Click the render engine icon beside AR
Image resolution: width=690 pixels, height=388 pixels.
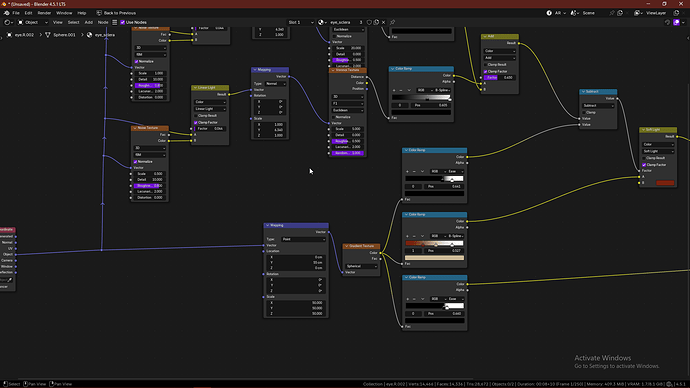click(x=549, y=13)
